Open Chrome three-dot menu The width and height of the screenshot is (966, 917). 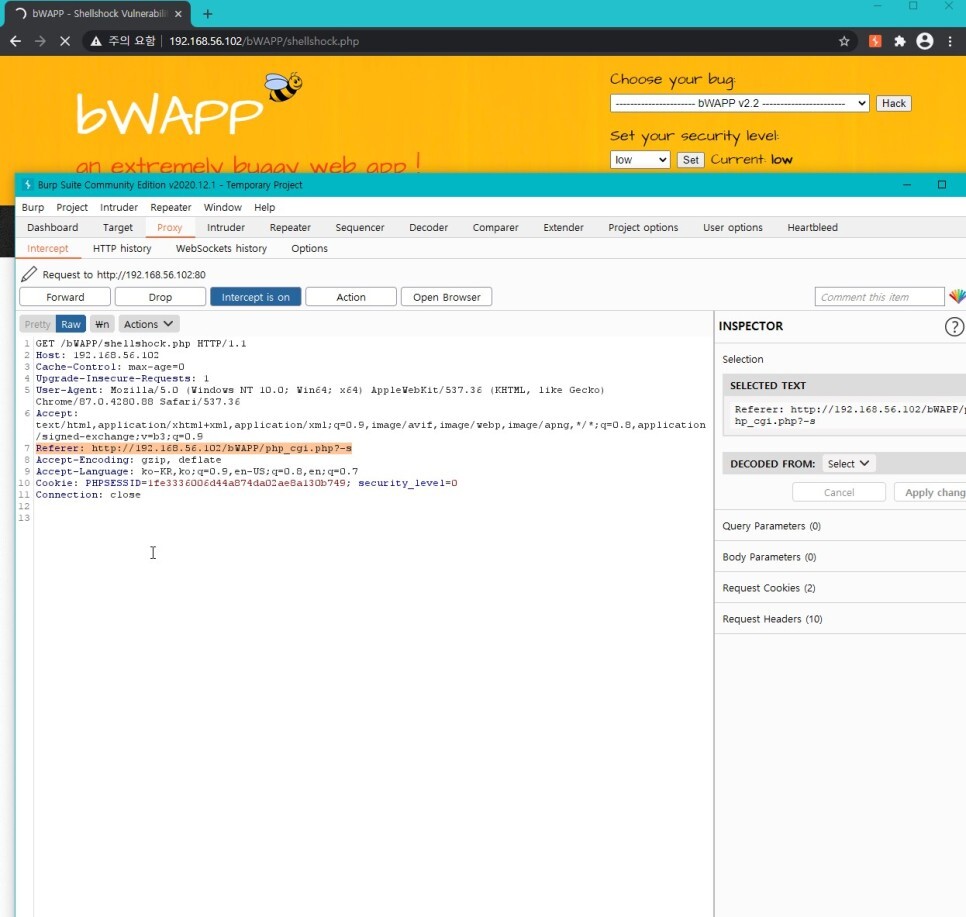click(x=950, y=41)
